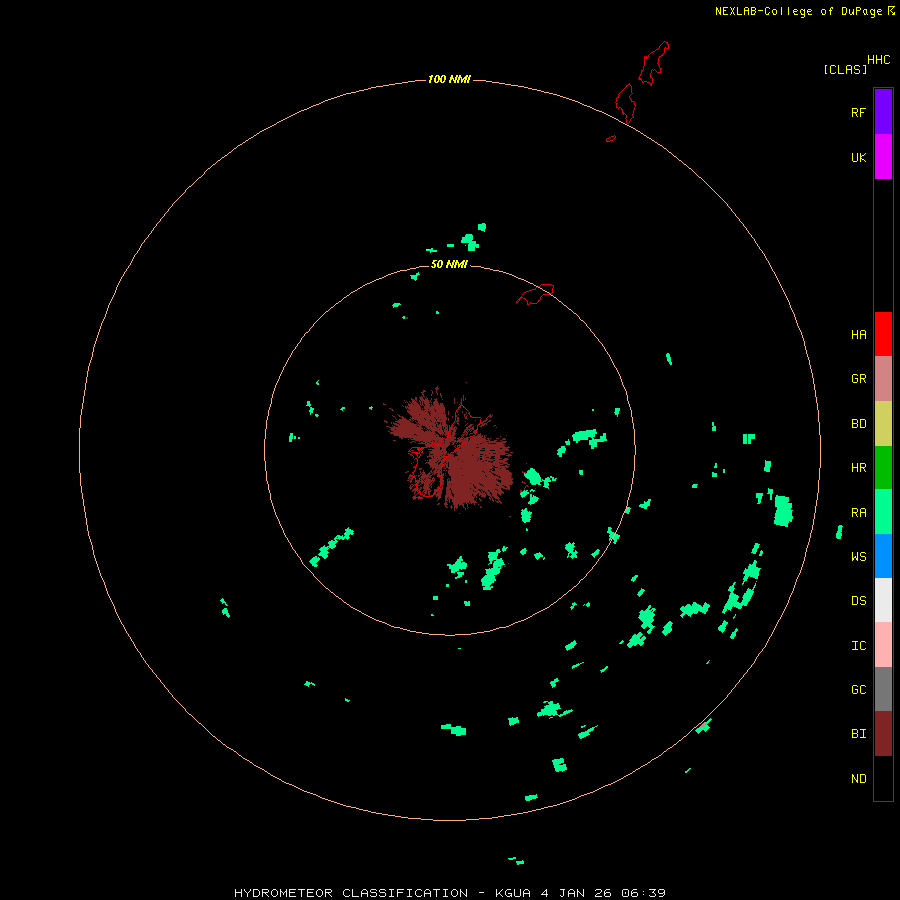Click the "HA" legend label
The image size is (900, 900).
(859, 335)
